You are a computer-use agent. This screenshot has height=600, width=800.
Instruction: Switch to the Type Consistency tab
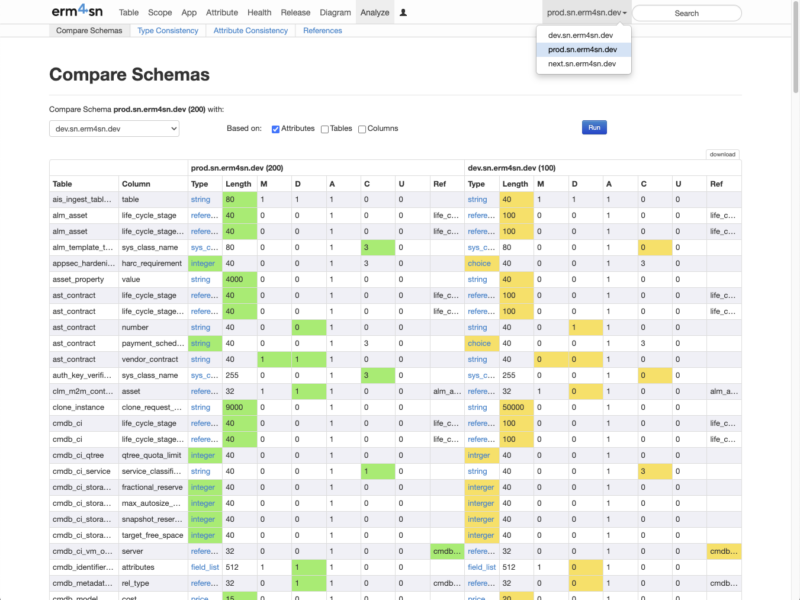tap(167, 31)
